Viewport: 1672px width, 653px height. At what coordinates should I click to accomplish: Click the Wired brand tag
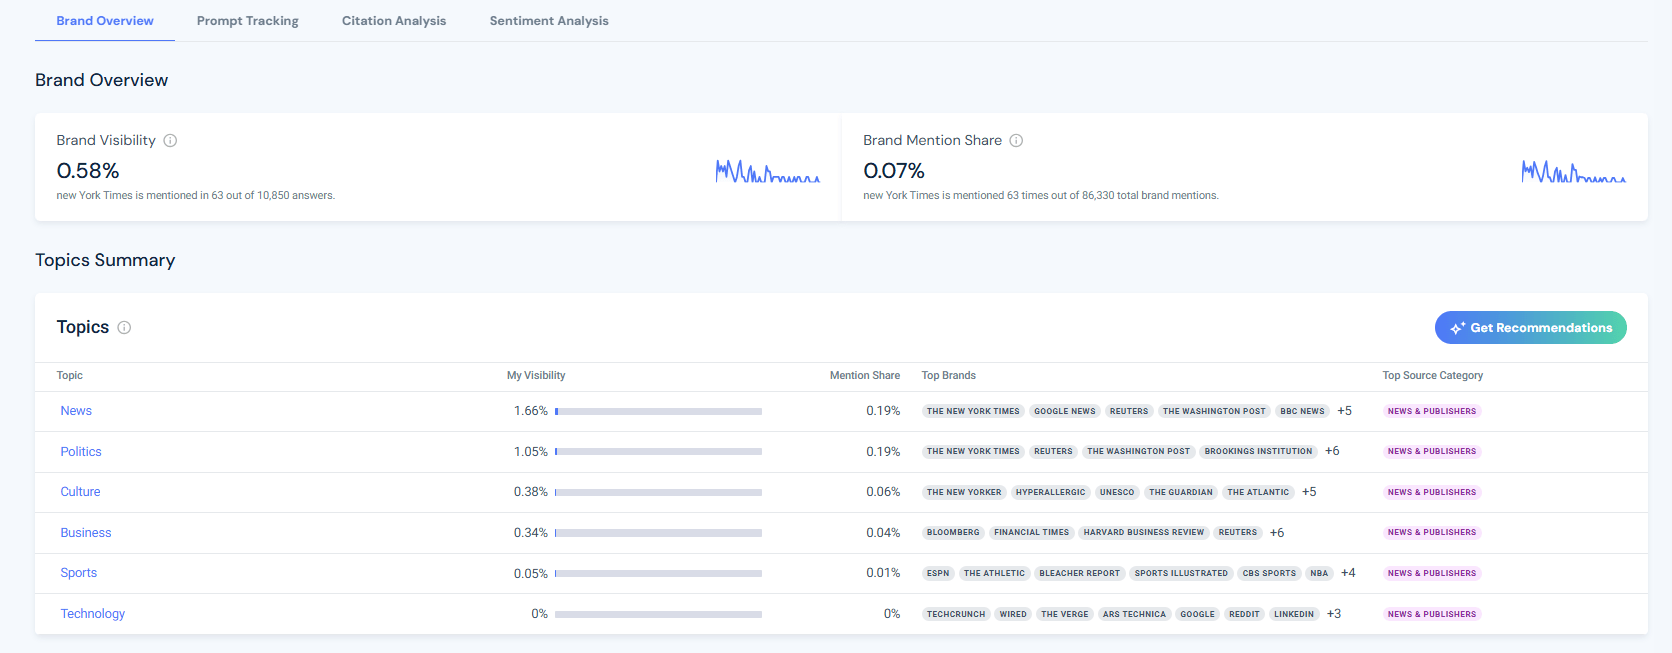pos(1013,614)
